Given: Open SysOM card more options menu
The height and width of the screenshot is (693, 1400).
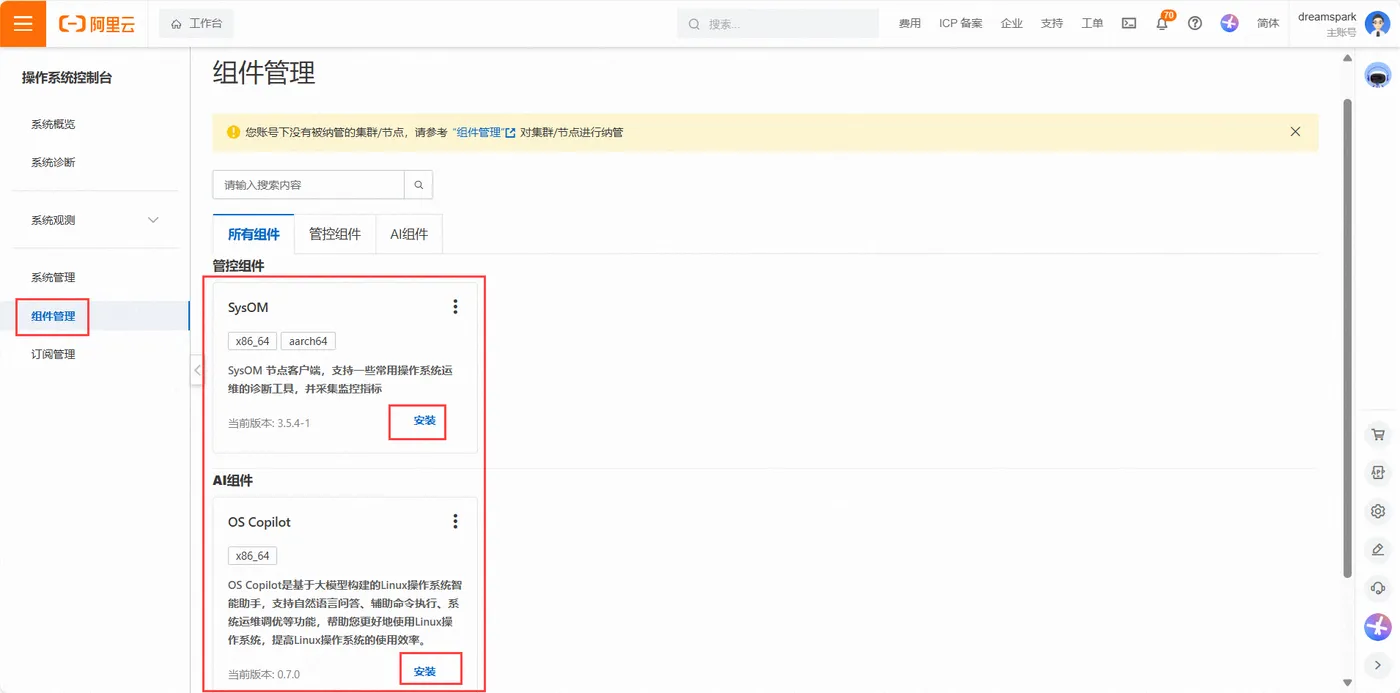Looking at the screenshot, I should point(455,307).
